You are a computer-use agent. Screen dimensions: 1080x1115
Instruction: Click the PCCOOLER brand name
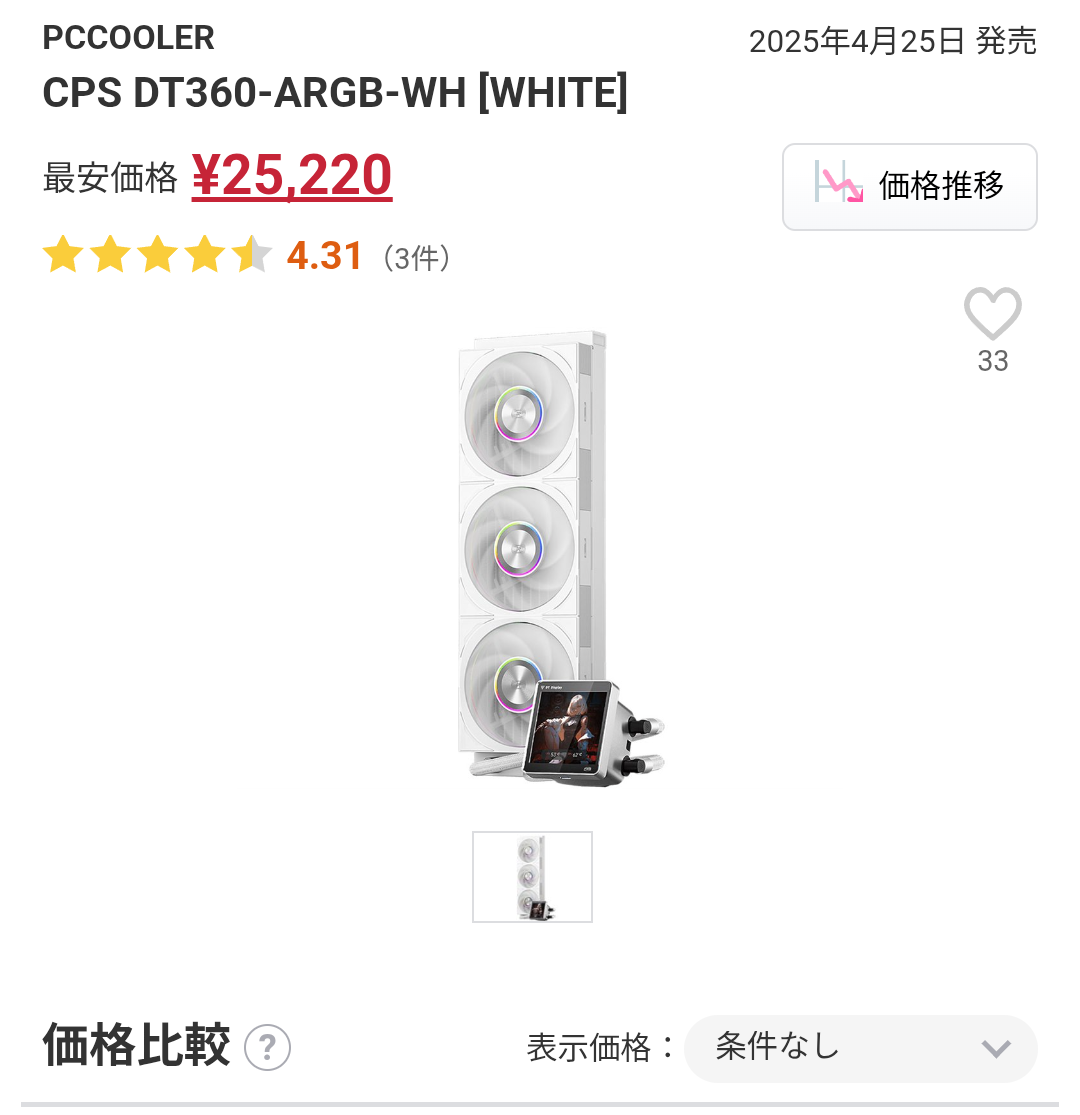128,38
